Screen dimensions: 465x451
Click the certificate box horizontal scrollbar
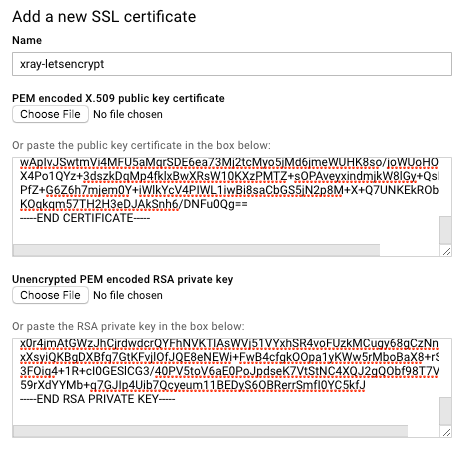click(196, 250)
